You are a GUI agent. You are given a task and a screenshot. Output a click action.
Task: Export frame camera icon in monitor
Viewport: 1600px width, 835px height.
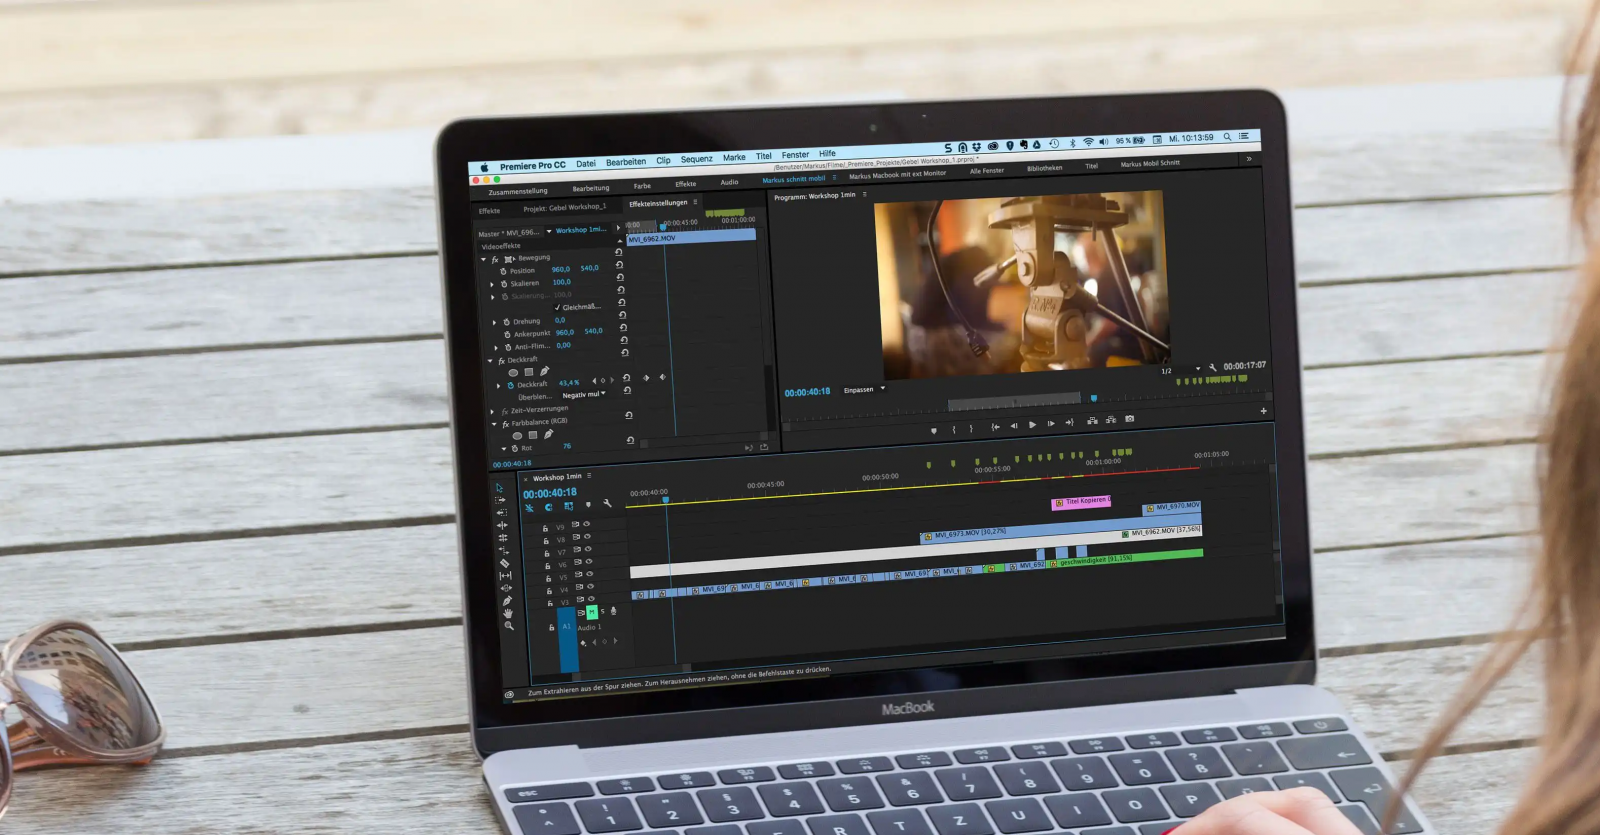(1129, 419)
